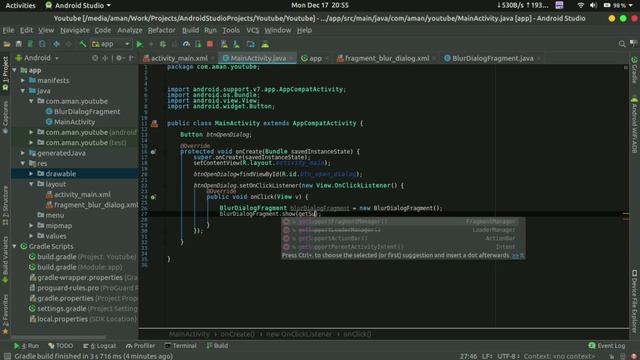
Task: Open the Logcat tool window
Action: point(100,346)
